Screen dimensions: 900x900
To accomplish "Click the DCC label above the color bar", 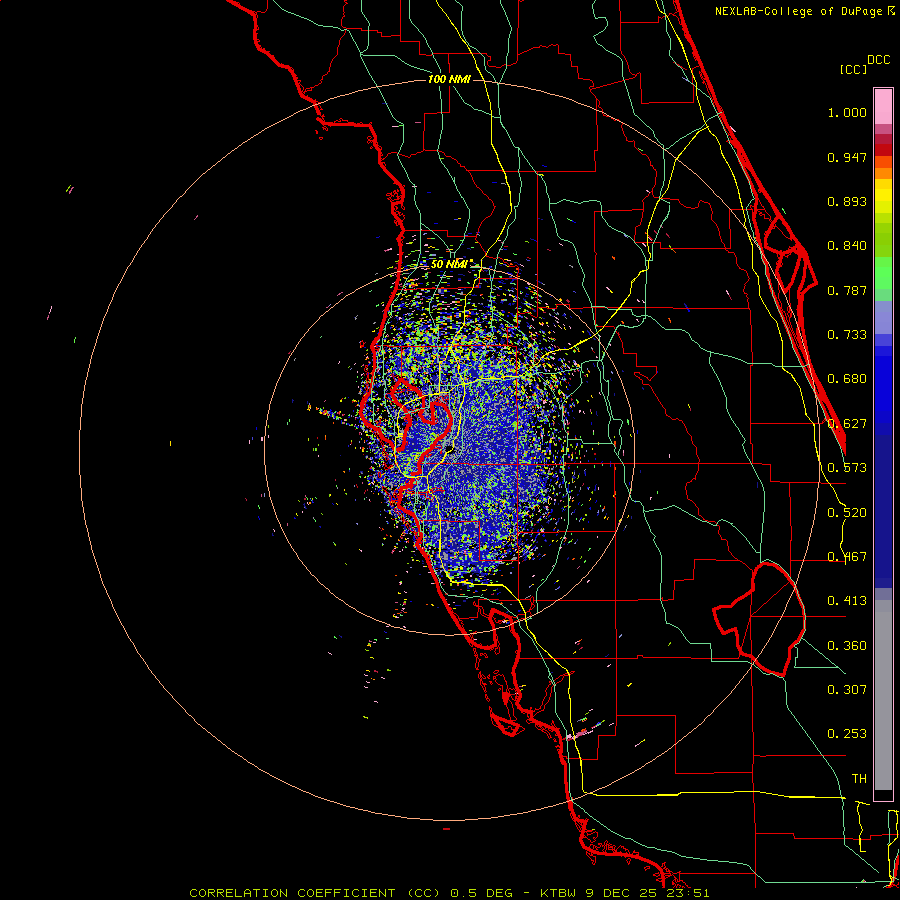I will pyautogui.click(x=878, y=60).
